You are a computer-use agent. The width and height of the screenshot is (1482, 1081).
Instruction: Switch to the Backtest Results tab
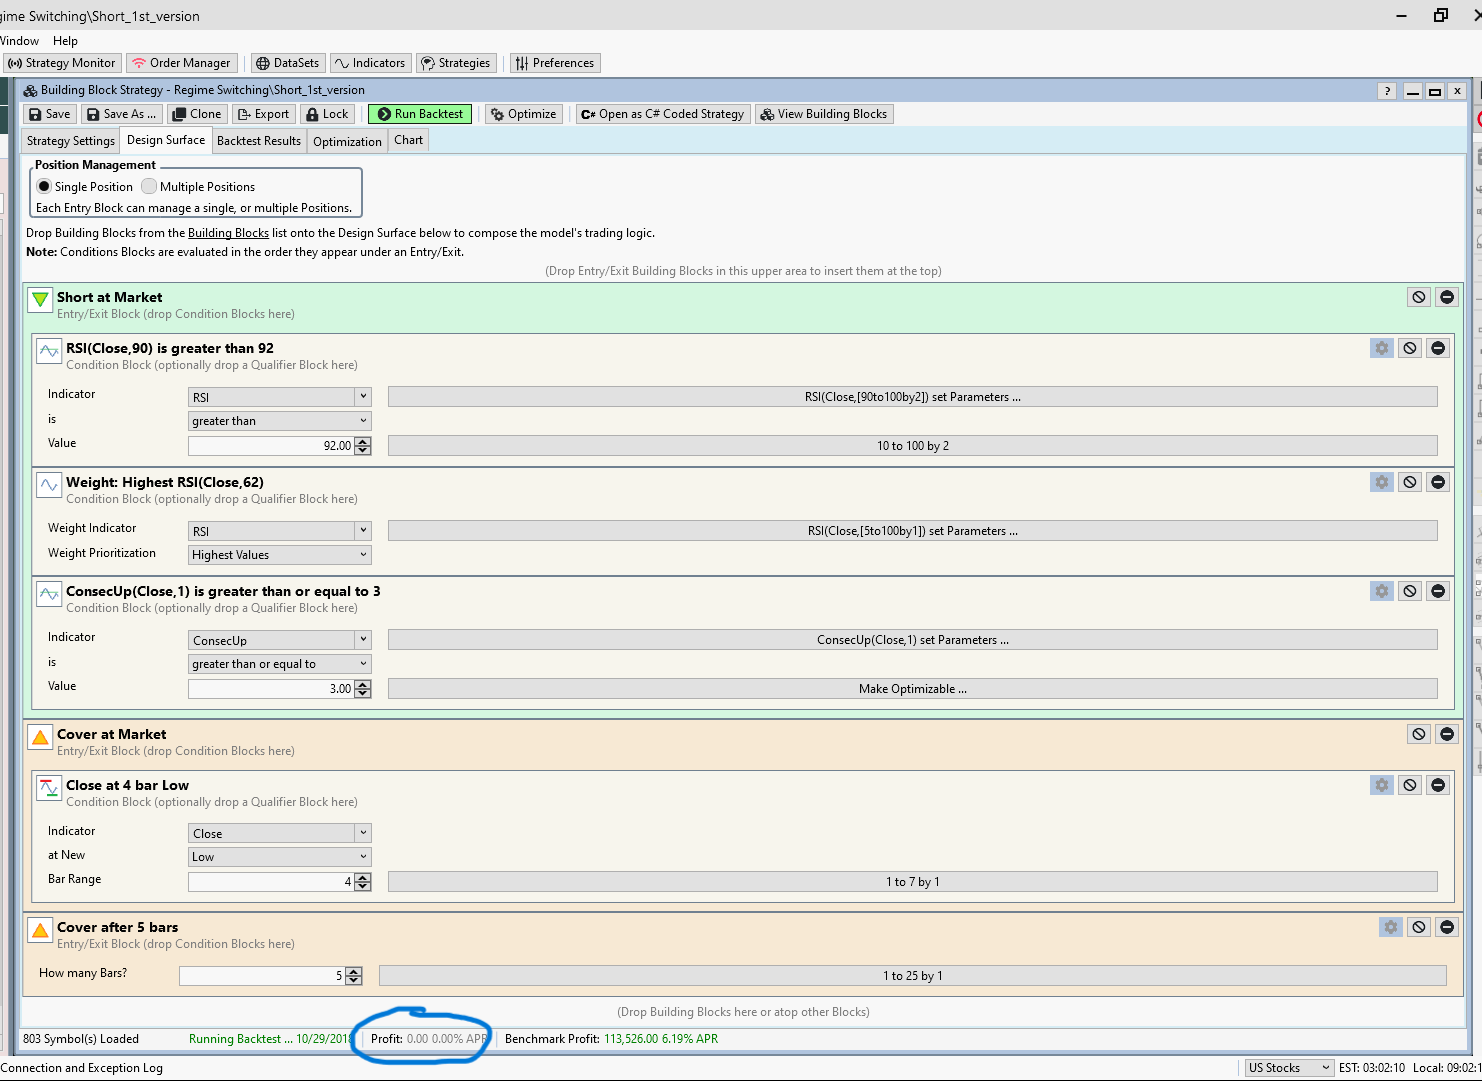[x=259, y=141]
